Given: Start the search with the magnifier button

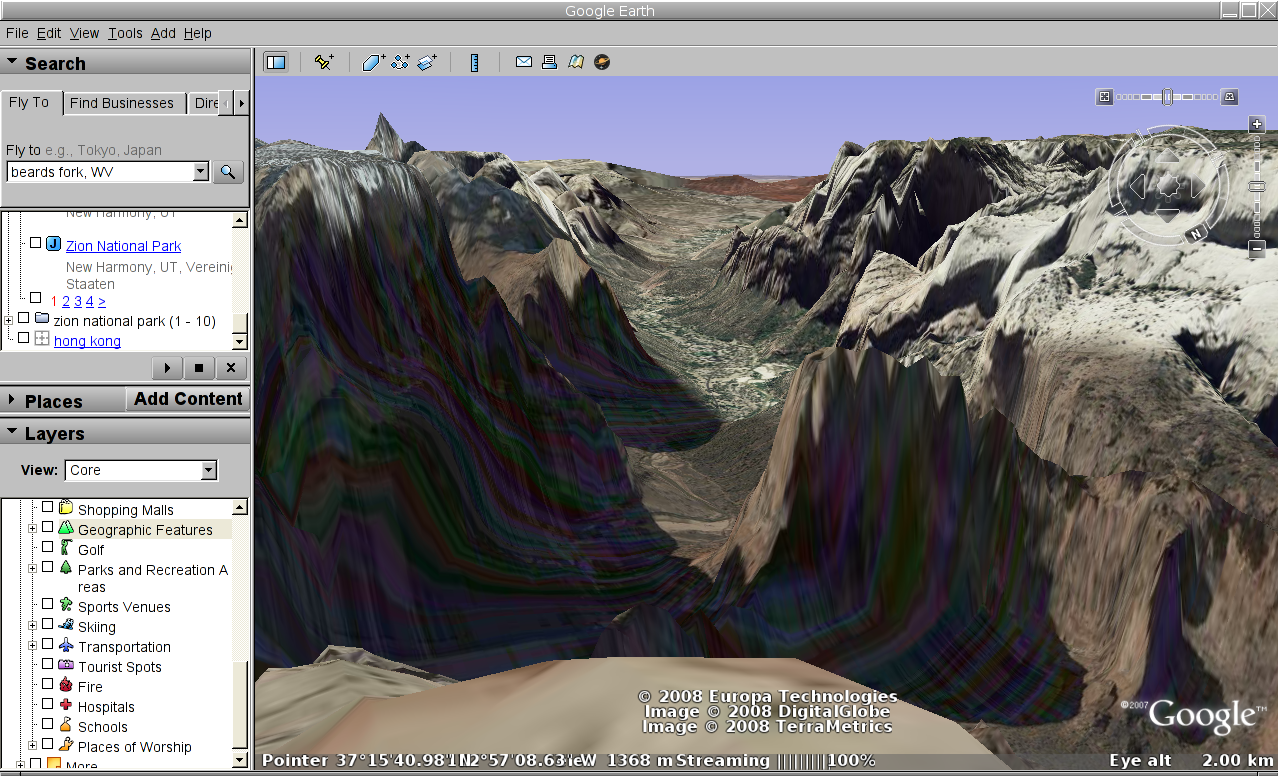Looking at the screenshot, I should pyautogui.click(x=229, y=172).
